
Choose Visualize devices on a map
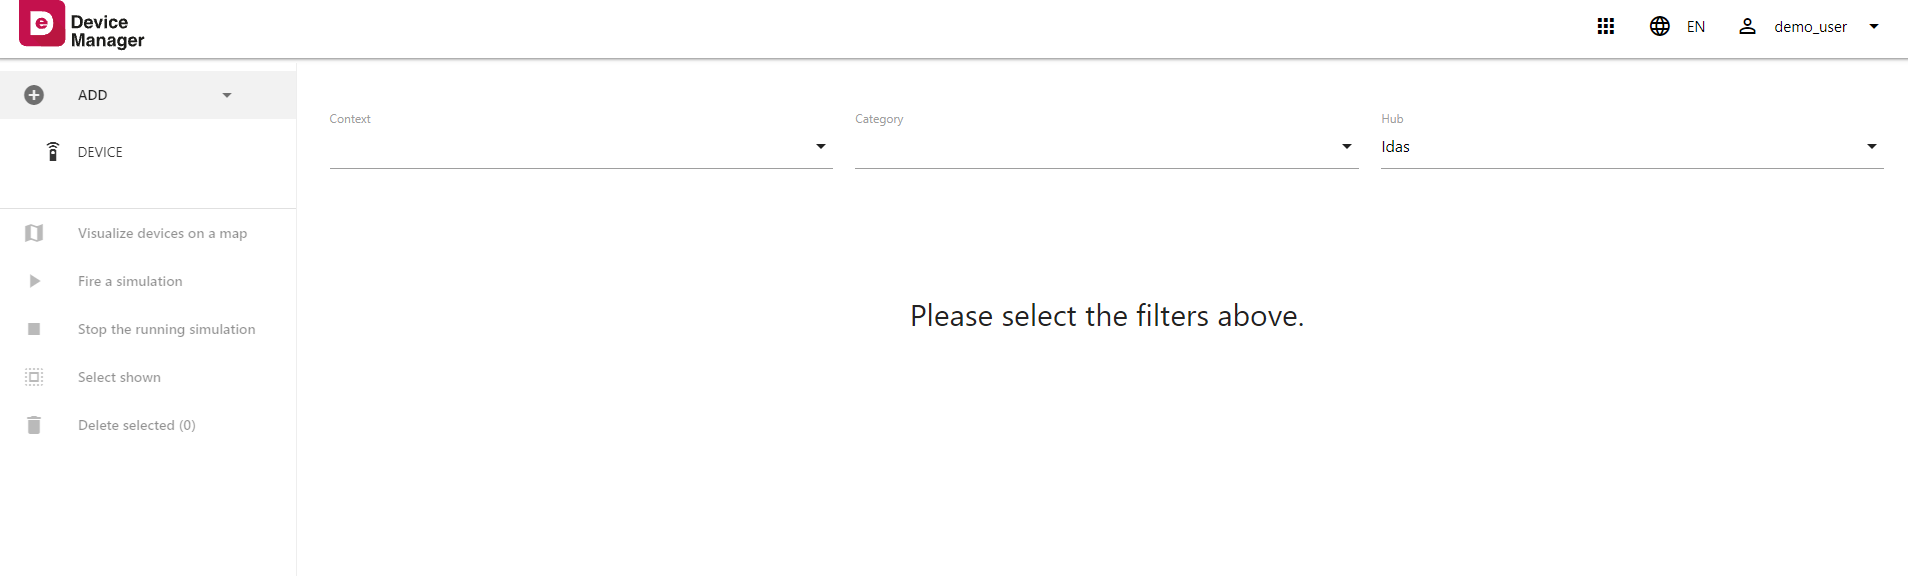pyautogui.click(x=162, y=233)
